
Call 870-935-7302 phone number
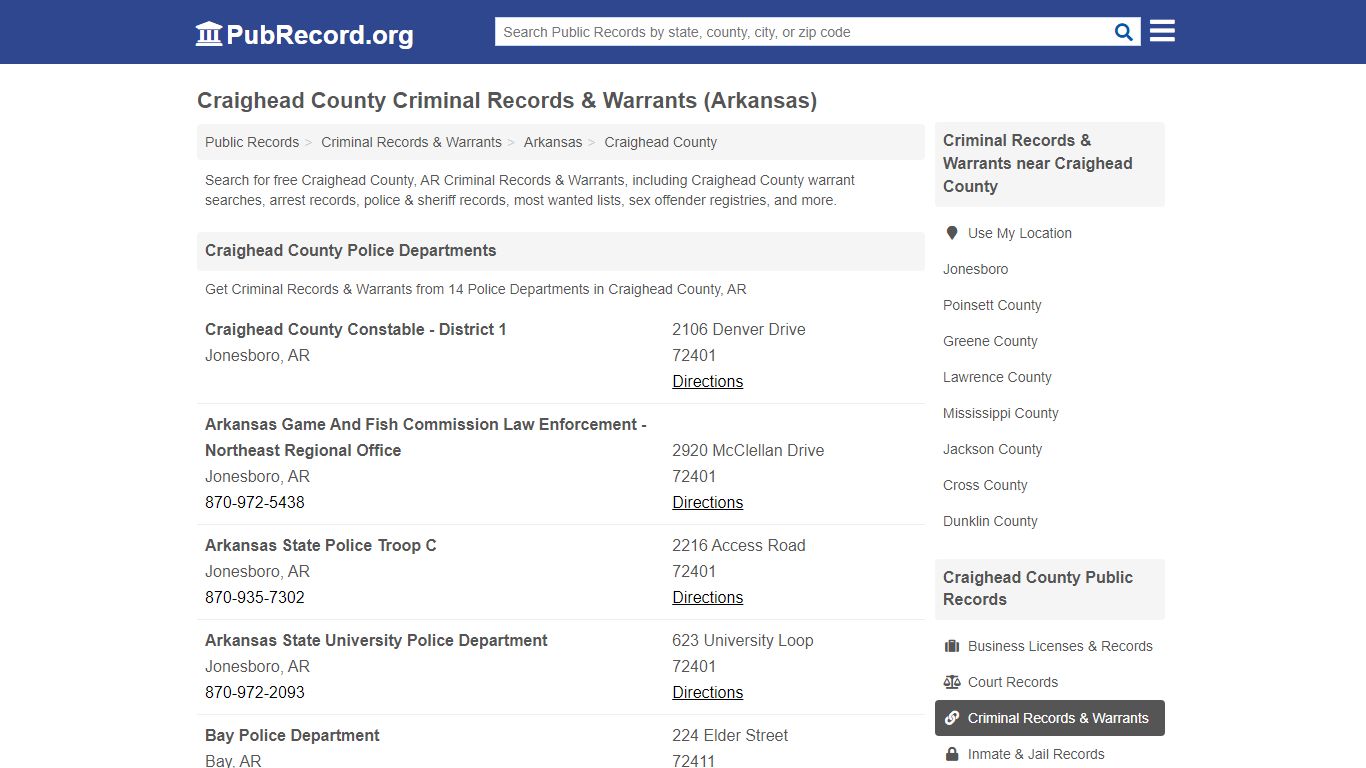255,597
